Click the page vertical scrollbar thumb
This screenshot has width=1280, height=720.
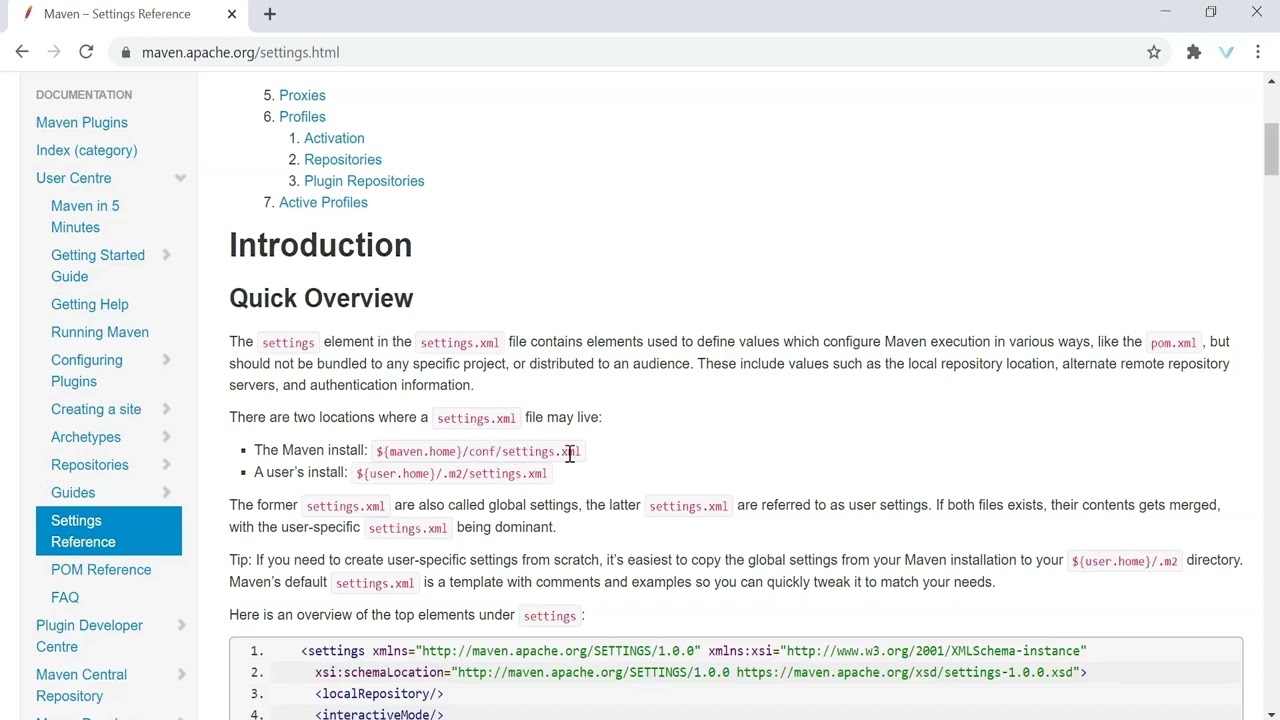tap(1271, 148)
